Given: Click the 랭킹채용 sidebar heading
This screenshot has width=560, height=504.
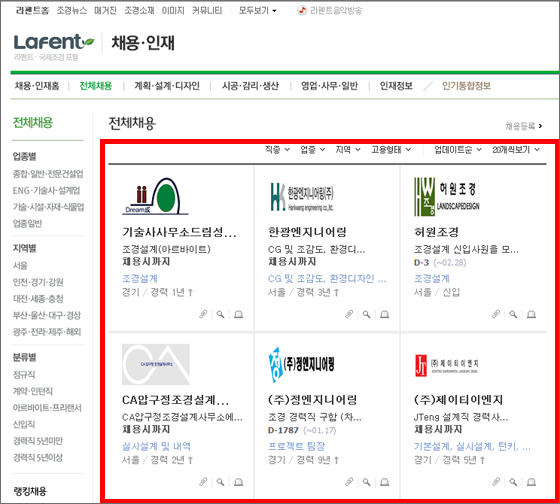Looking at the screenshot, I should (x=30, y=491).
